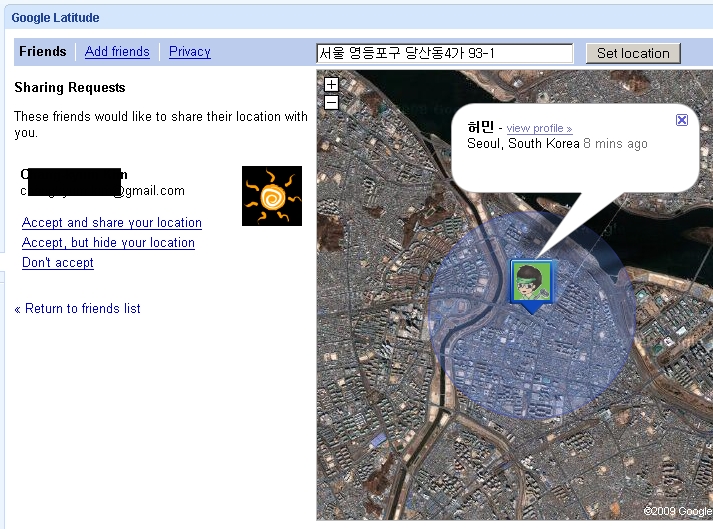The image size is (713, 529).
Task: Zoom in the map with plus button
Action: click(331, 85)
